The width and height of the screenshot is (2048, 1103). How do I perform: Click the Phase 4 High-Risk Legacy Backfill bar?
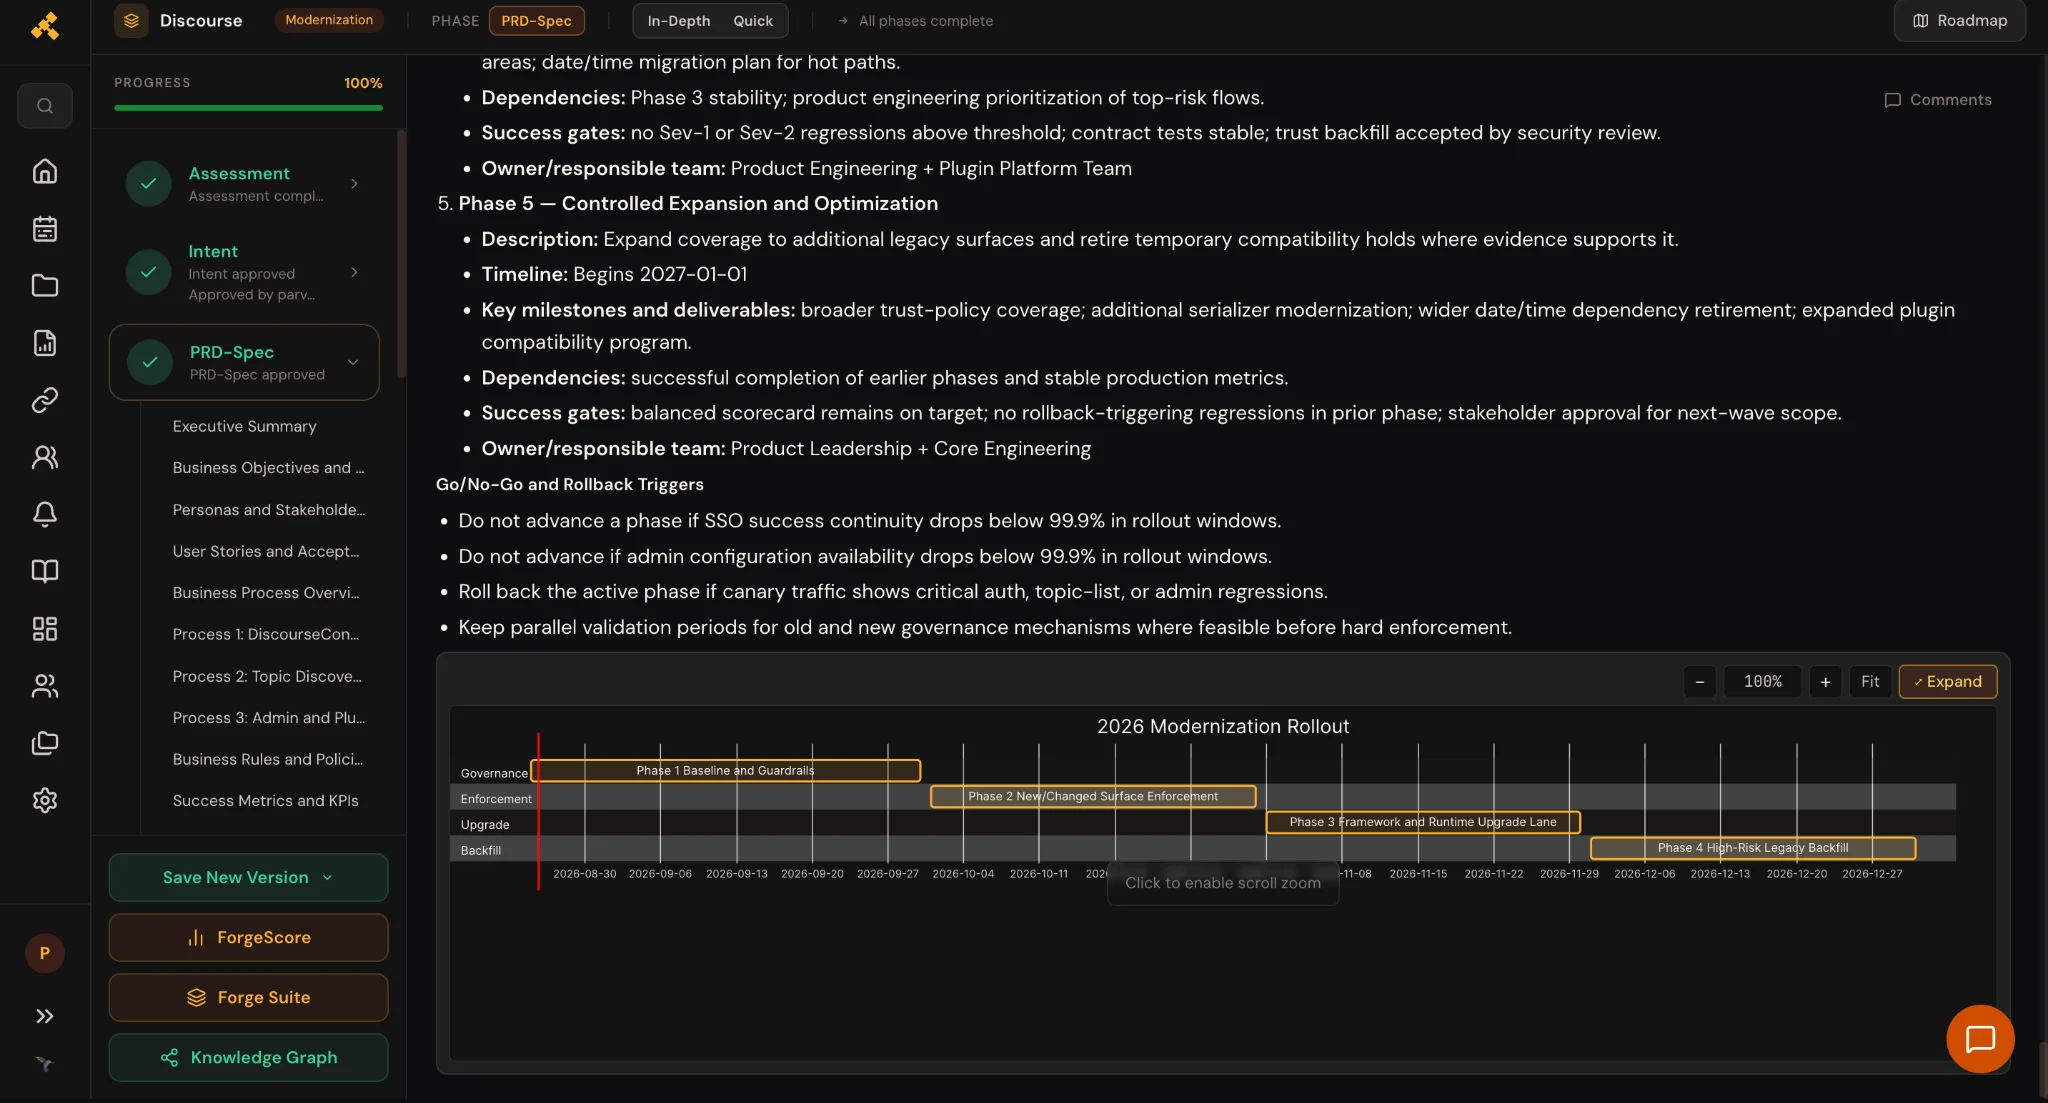click(x=1753, y=848)
